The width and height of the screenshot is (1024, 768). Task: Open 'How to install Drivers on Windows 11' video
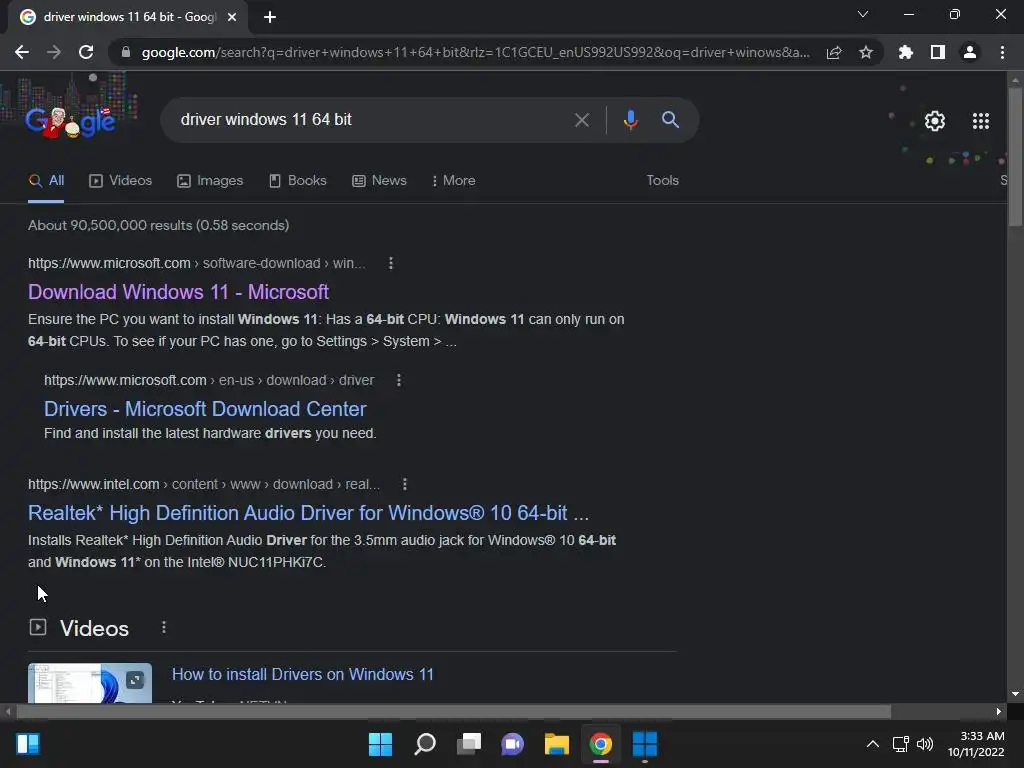pos(302,675)
